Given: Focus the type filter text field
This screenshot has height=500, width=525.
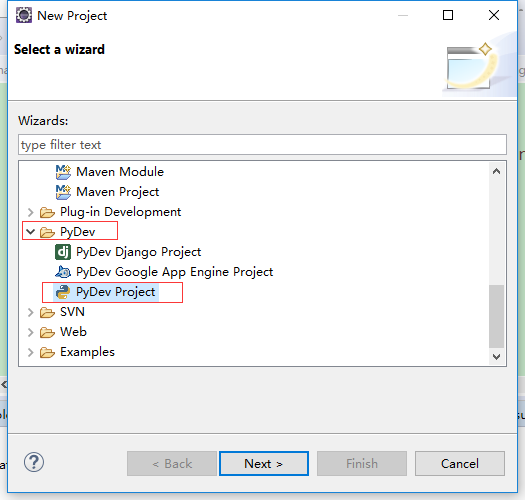Looking at the screenshot, I should [x=262, y=145].
